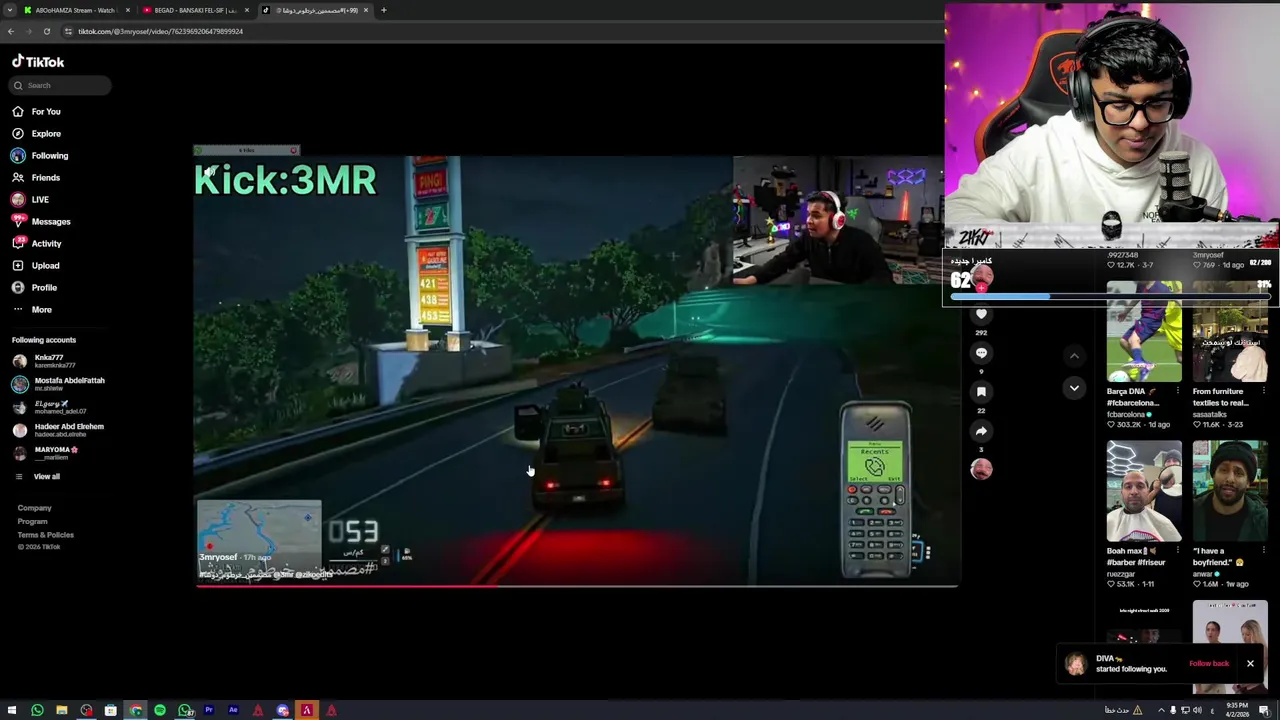
Task: Switch to ABOoHAMZA Stream browser tab
Action: coord(75,10)
